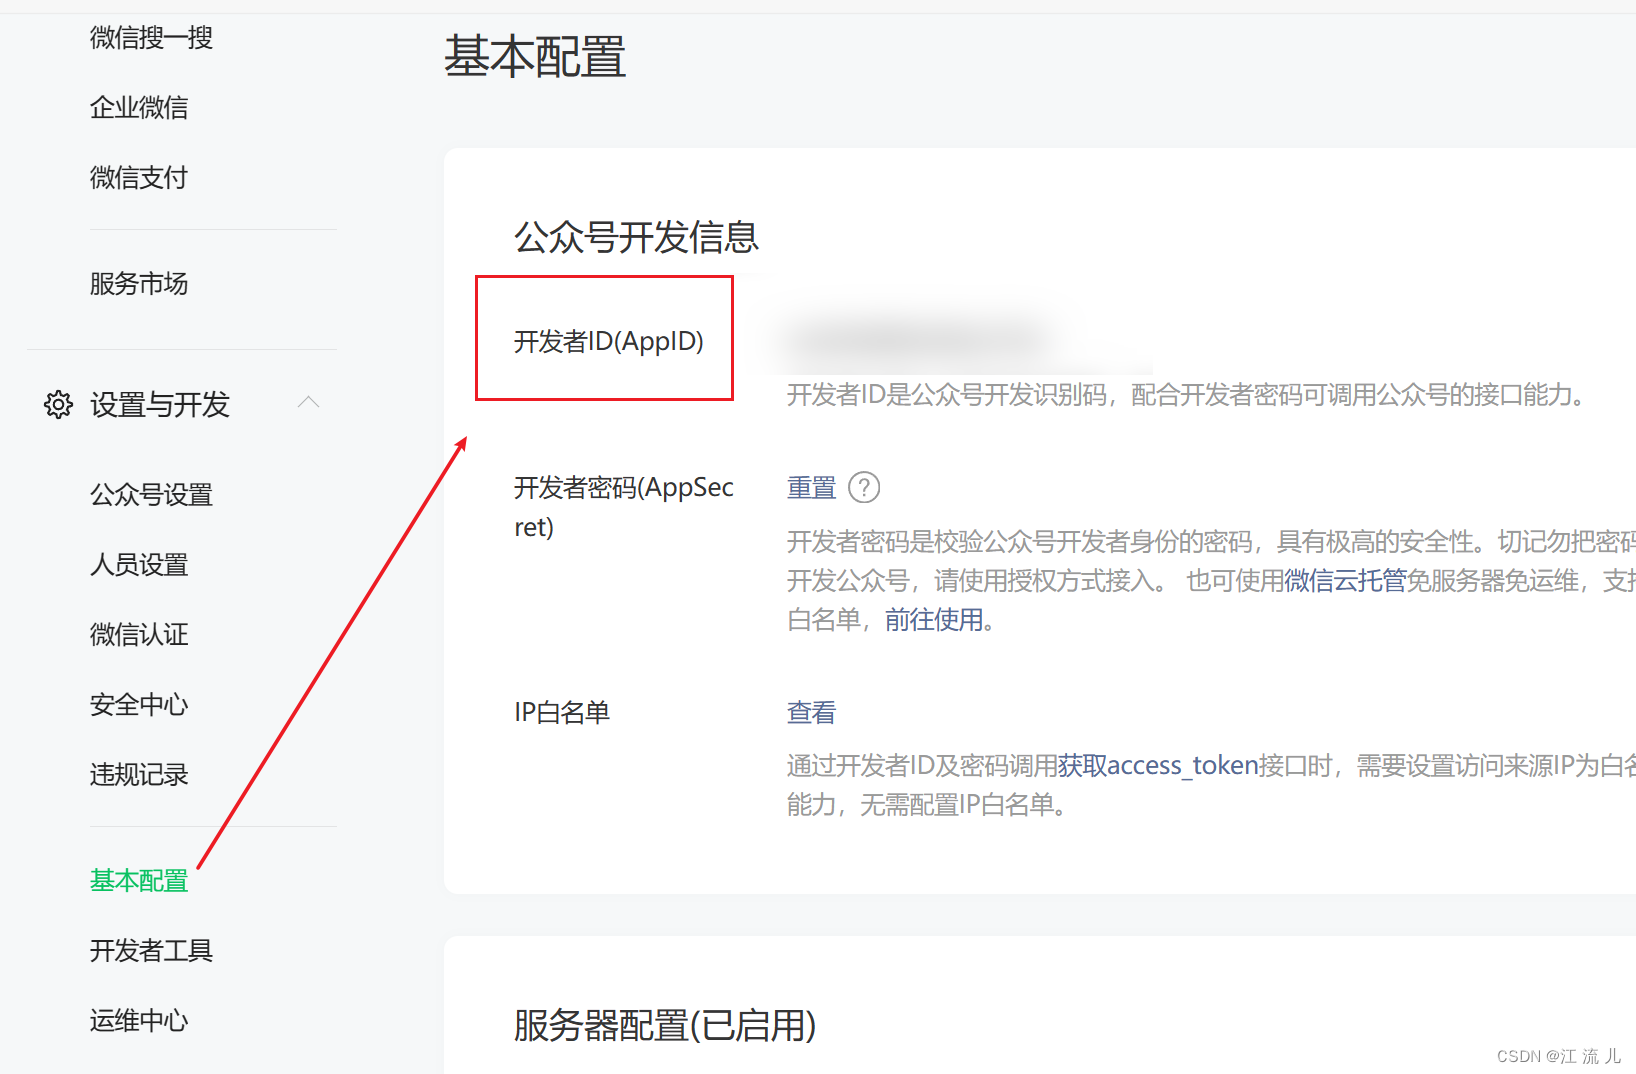Click the 基本配置 page title

[x=535, y=57]
